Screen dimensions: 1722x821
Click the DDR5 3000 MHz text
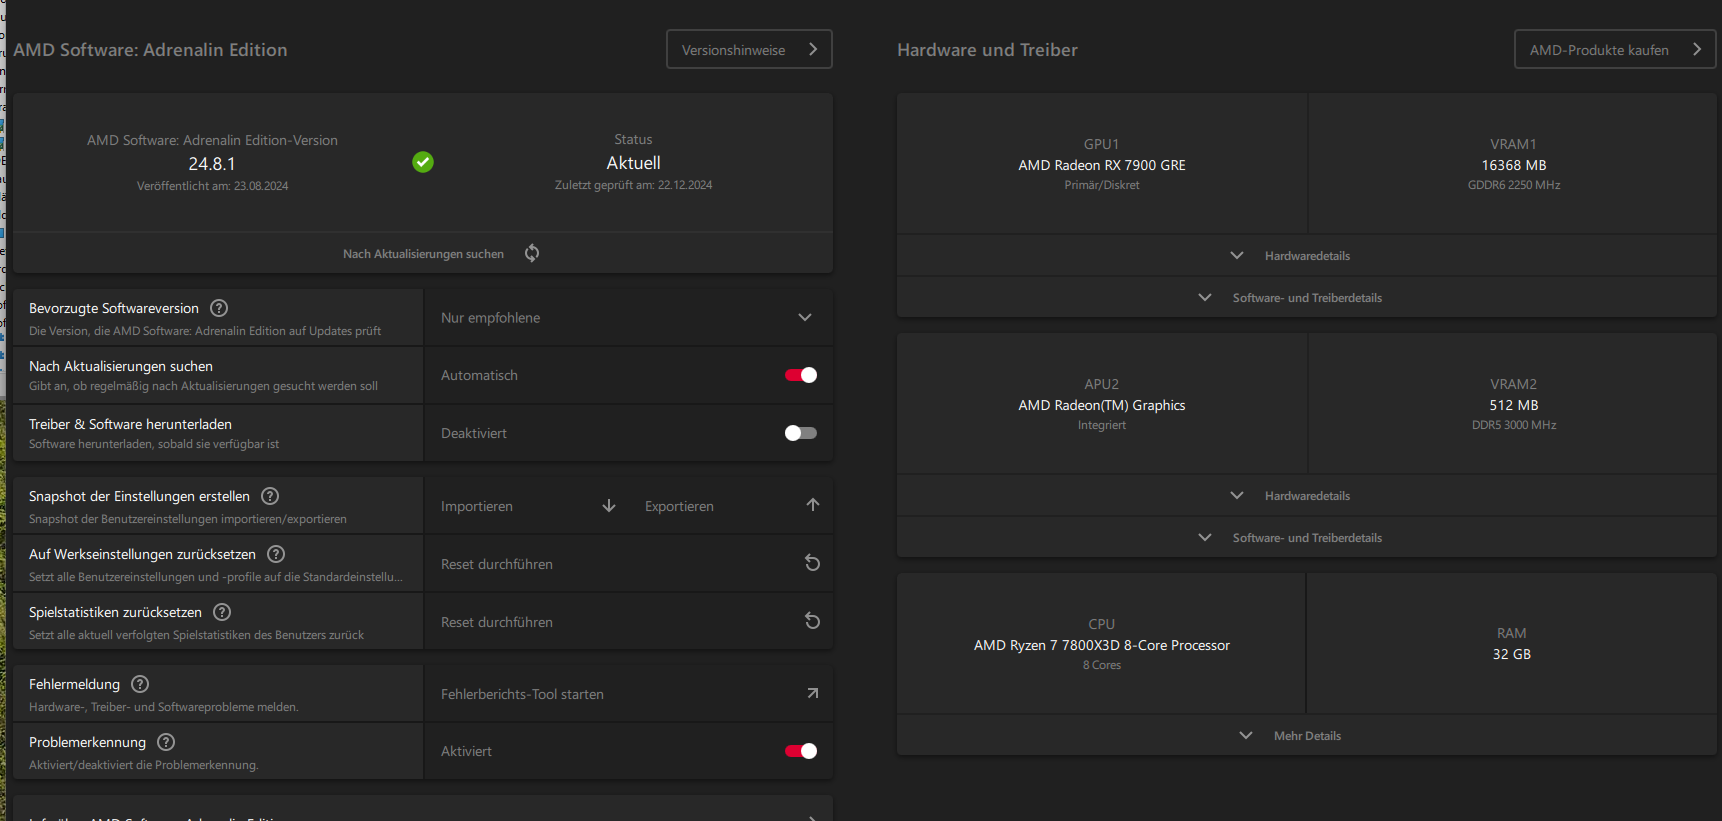[x=1514, y=425]
